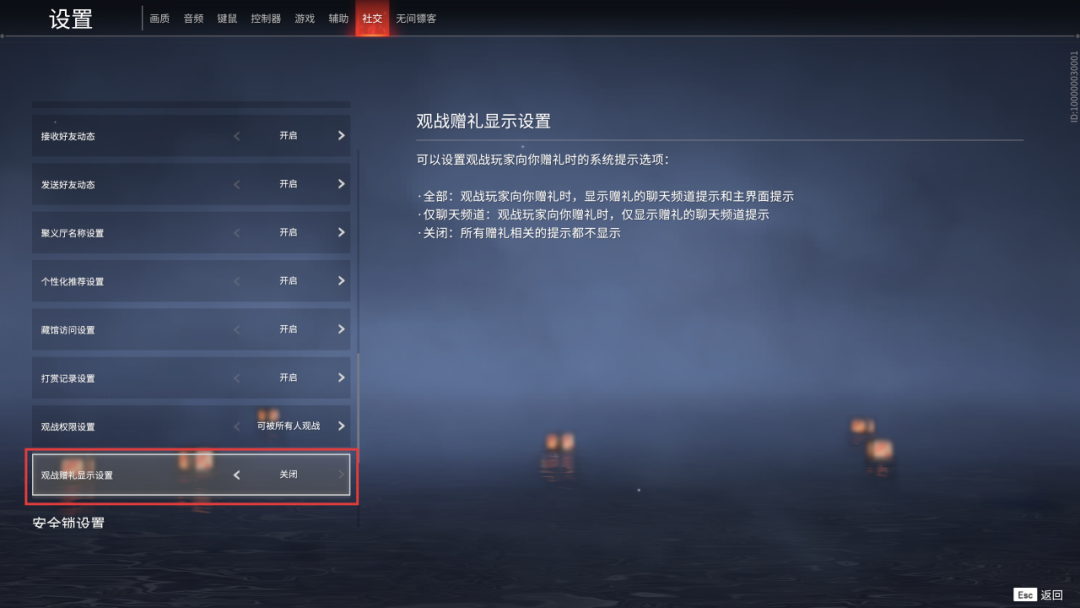1080x608 pixels.
Task: Click left arrow for 观战权限设置
Action: click(237, 426)
